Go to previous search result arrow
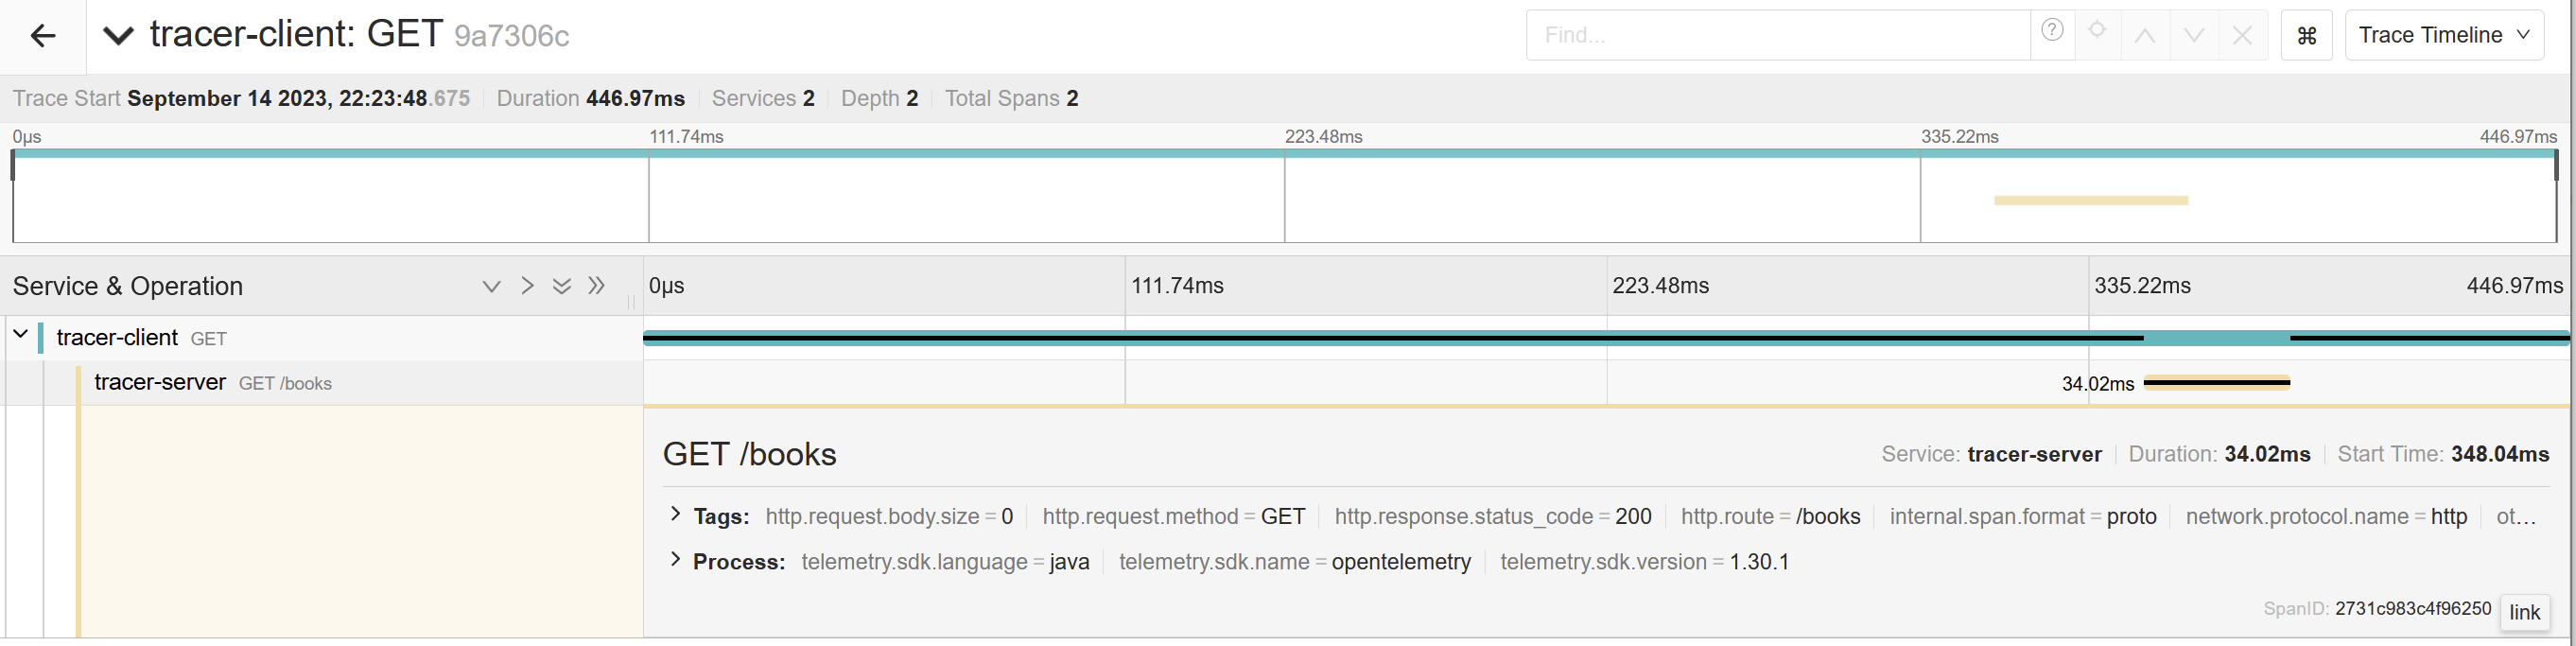2576x646 pixels. [2145, 36]
